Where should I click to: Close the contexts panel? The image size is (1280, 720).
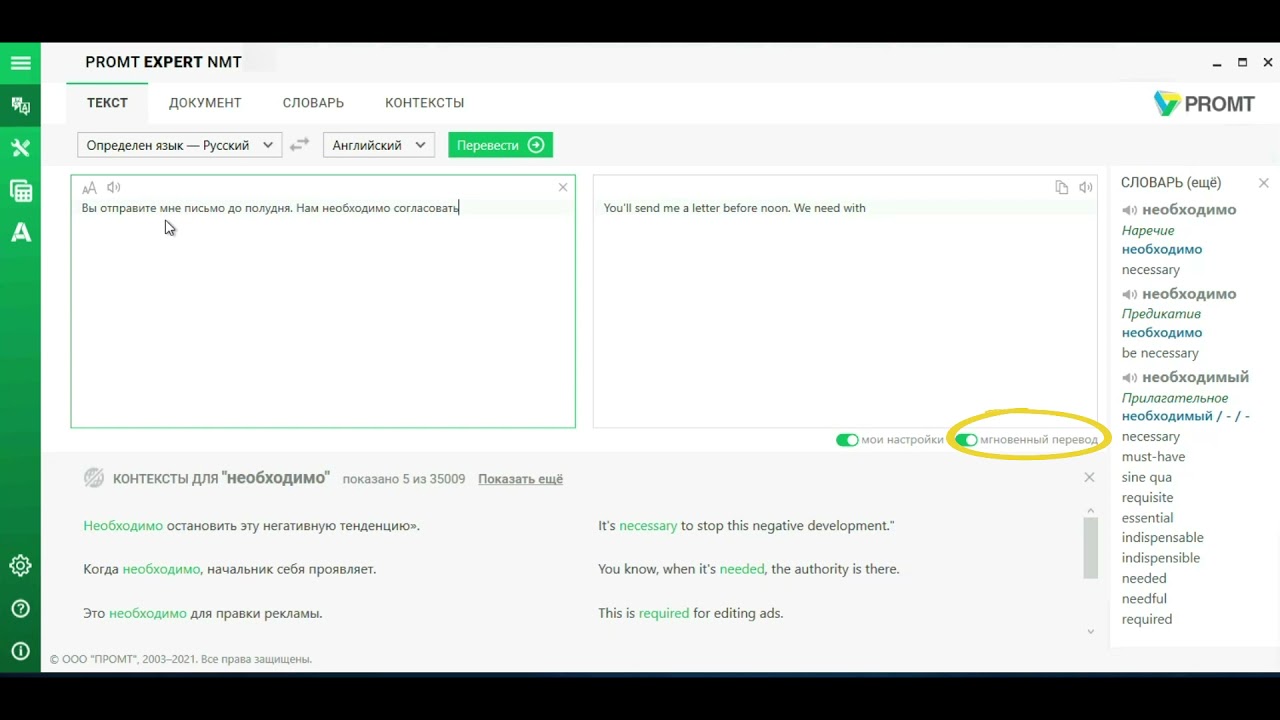pyautogui.click(x=1089, y=477)
